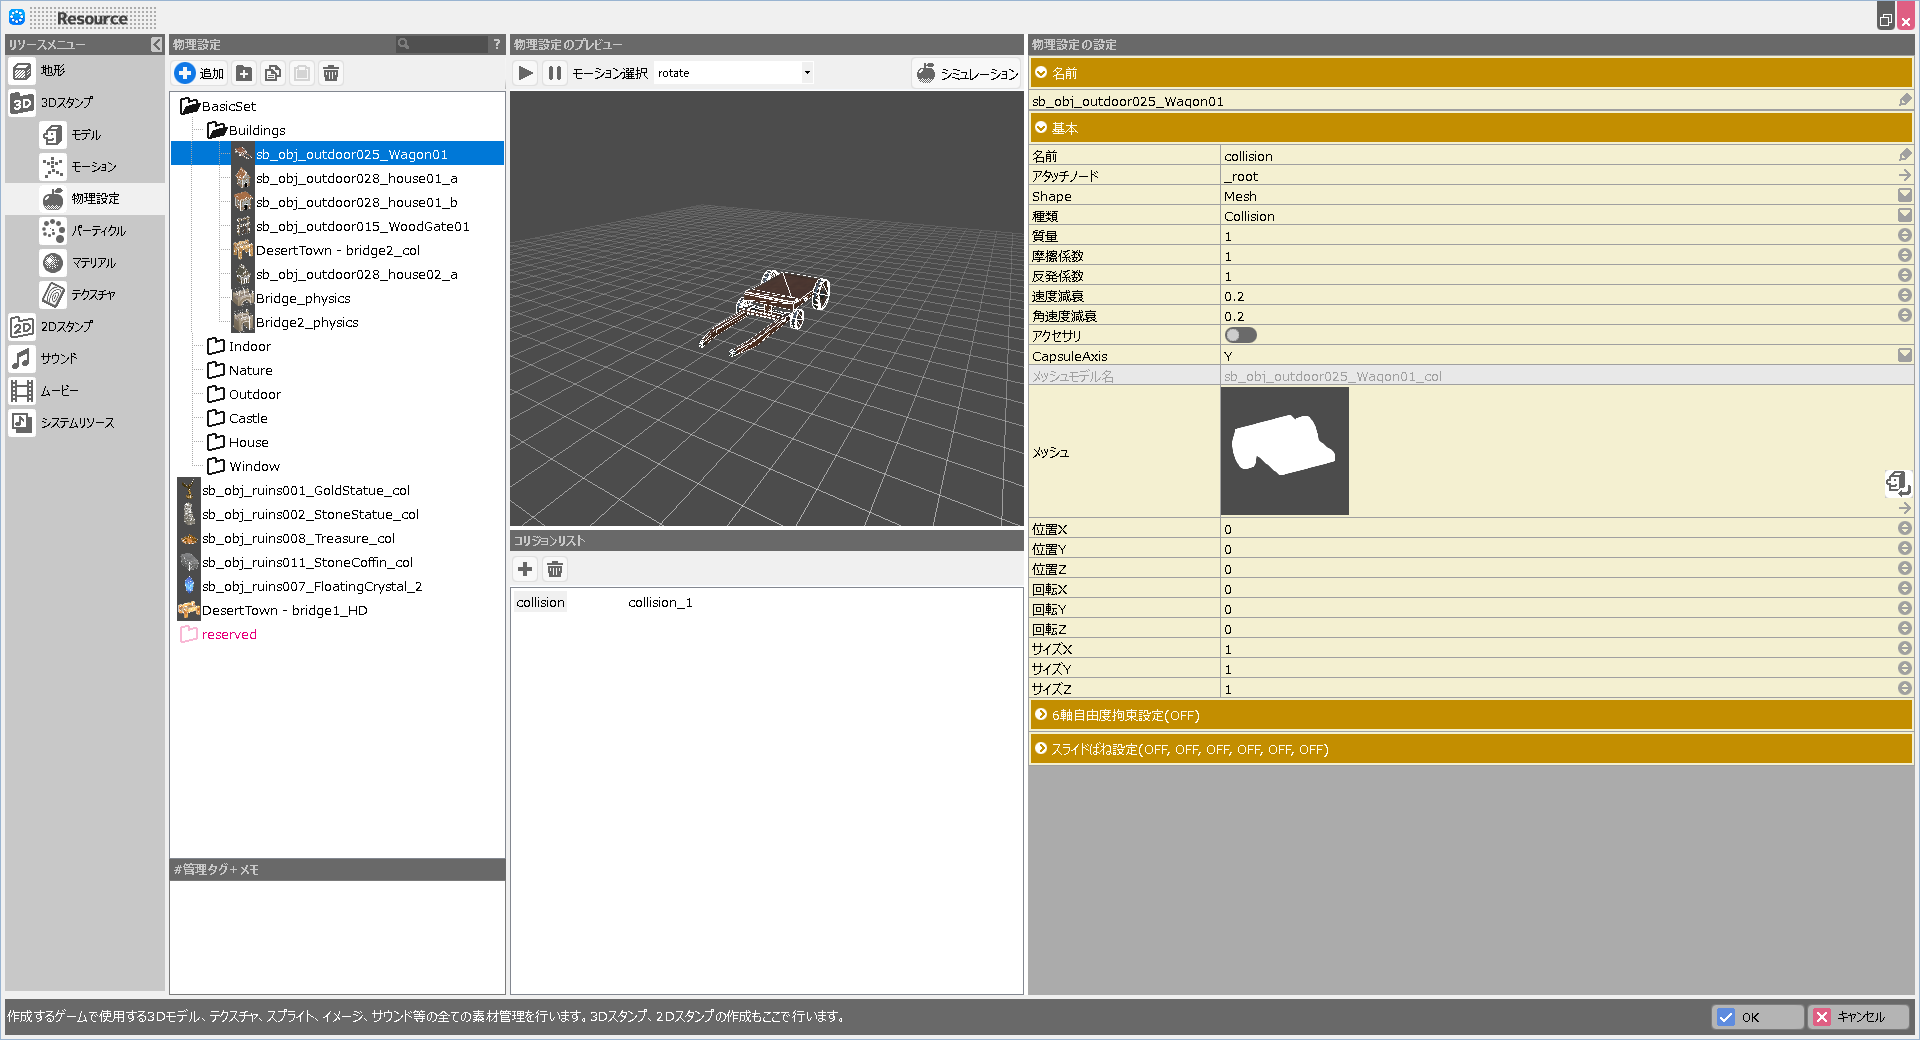The width and height of the screenshot is (1920, 1040).
Task: Collapse the resource menu sidebar arrow
Action: [156, 44]
